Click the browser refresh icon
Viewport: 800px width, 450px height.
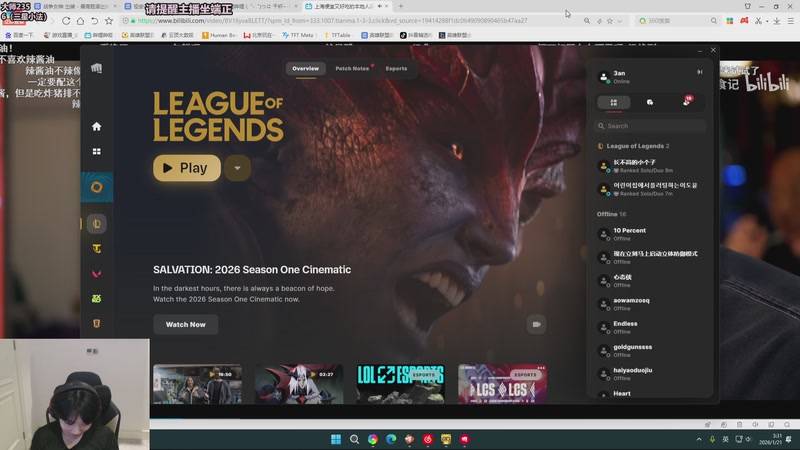coord(66,21)
